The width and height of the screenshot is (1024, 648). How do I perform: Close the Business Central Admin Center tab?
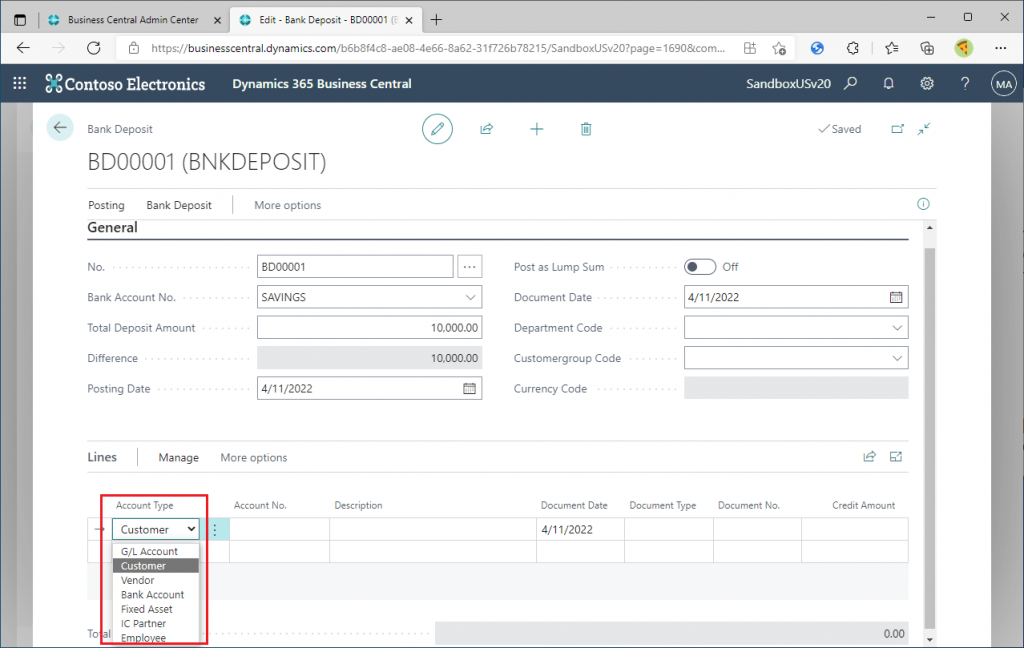coord(217,20)
